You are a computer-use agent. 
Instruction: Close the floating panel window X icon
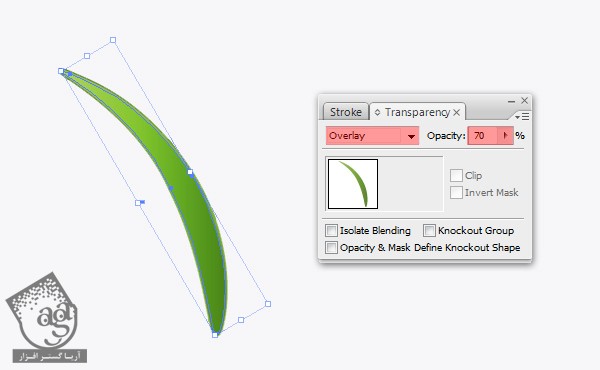point(524,100)
